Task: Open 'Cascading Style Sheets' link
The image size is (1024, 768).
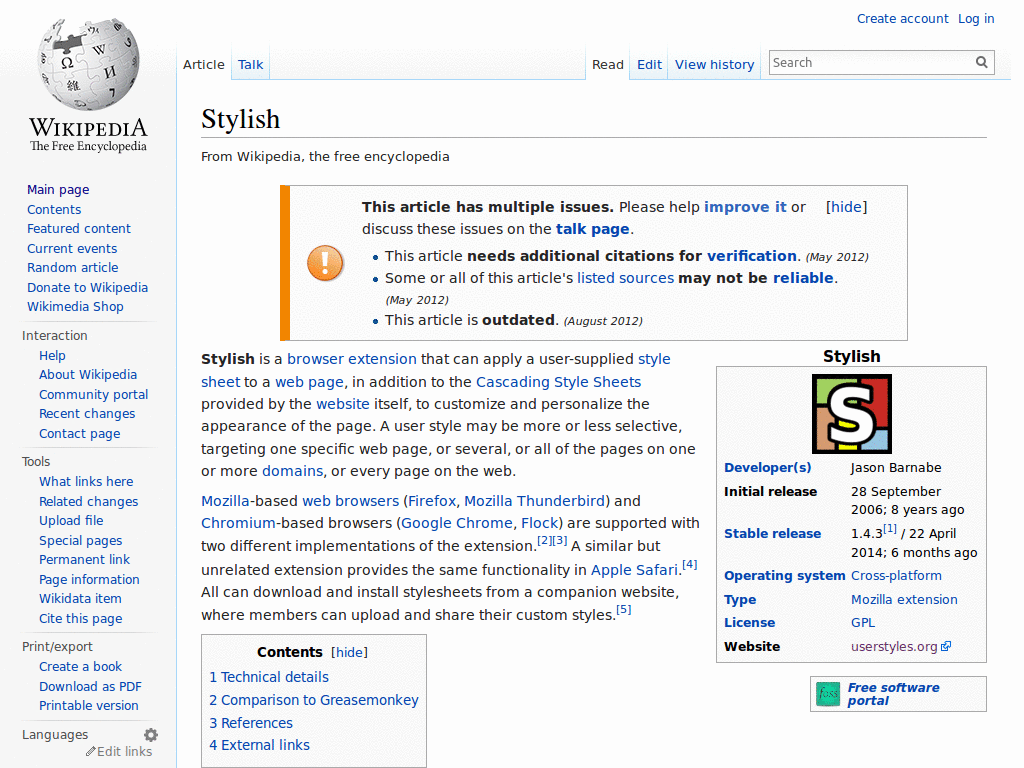Action: 558,382
